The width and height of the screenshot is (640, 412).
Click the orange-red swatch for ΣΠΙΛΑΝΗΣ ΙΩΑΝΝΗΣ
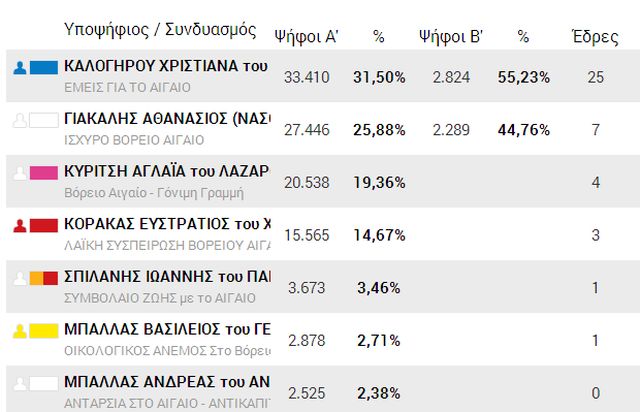[44, 277]
